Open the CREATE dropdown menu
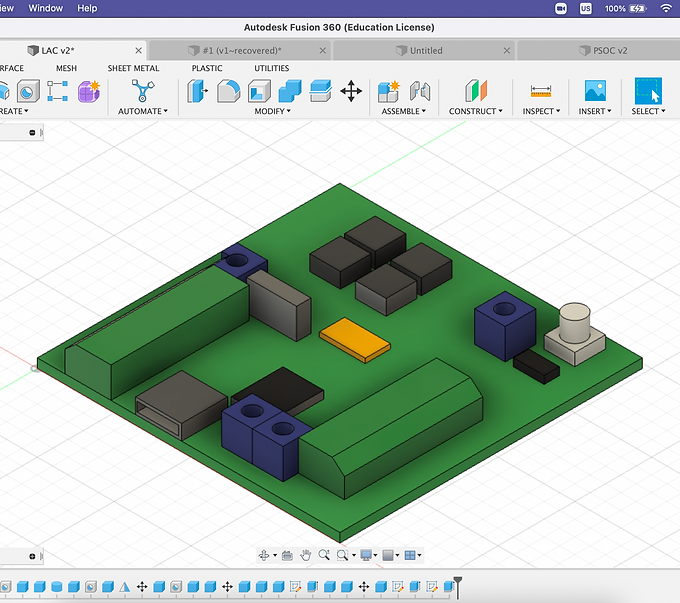The height and width of the screenshot is (603, 680). pyautogui.click(x=13, y=111)
